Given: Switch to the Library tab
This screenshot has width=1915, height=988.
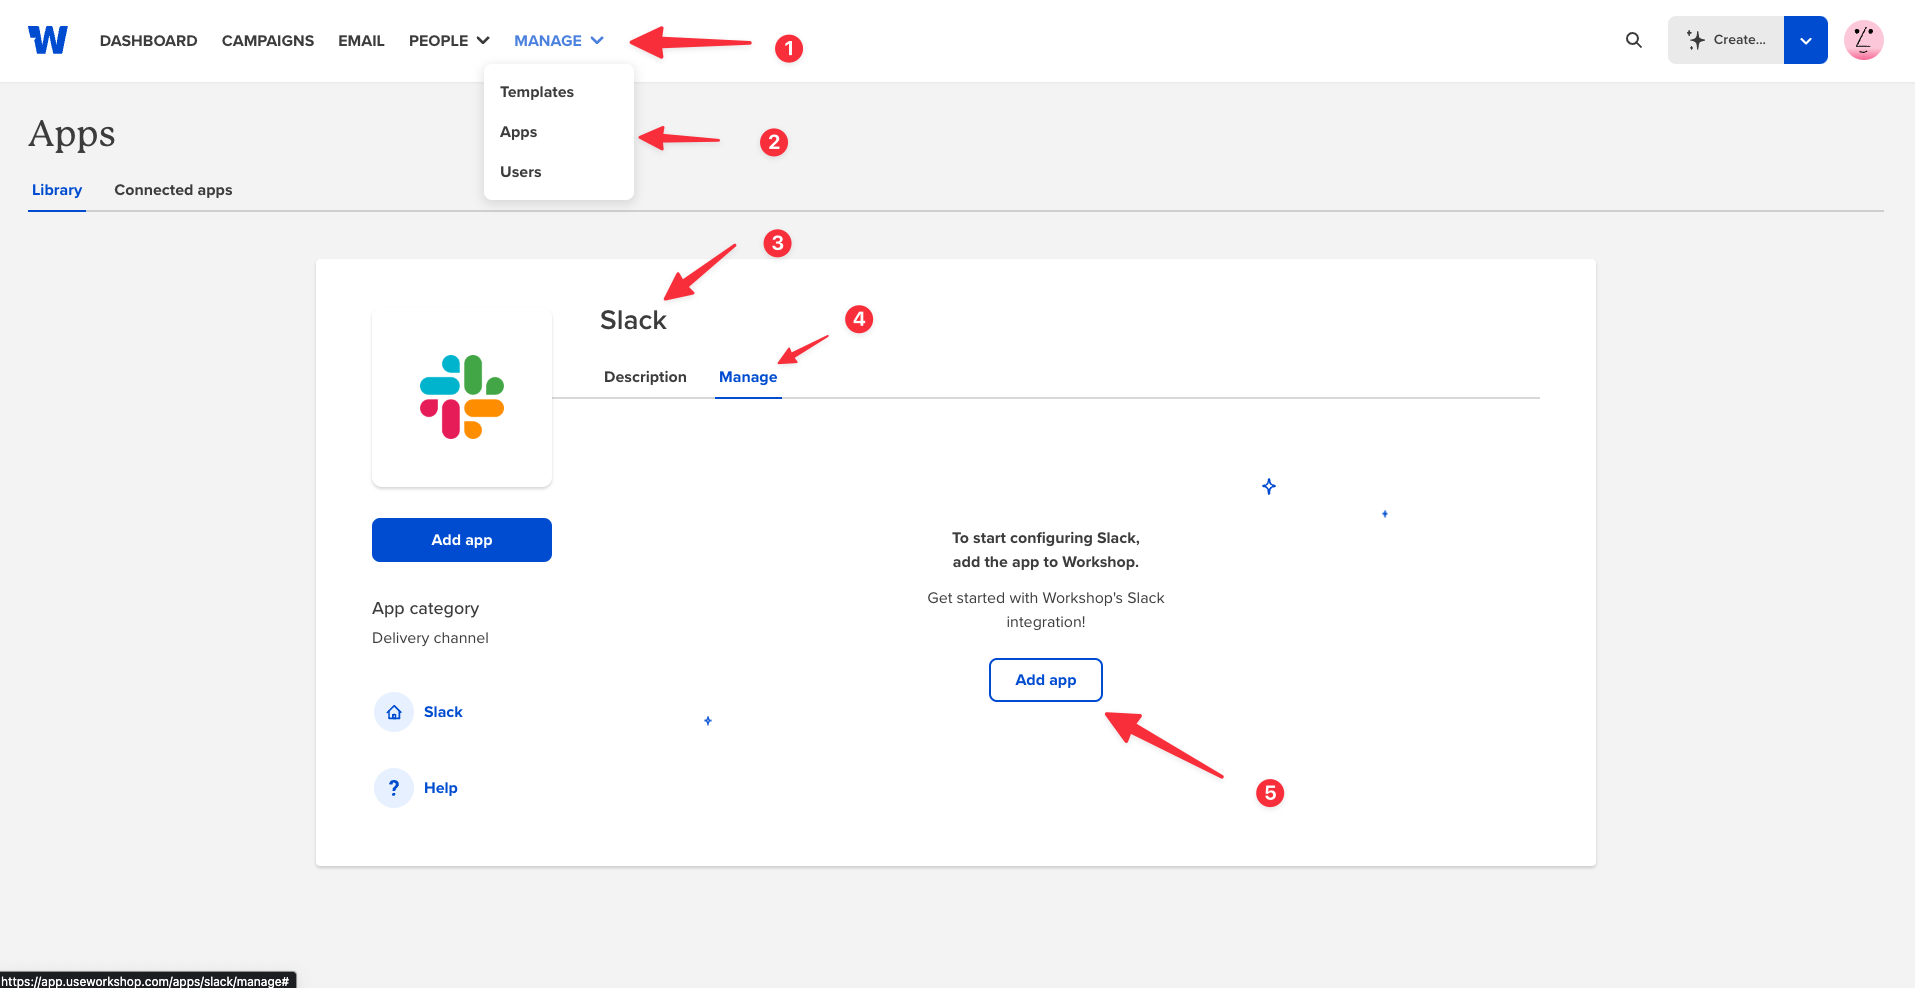Looking at the screenshot, I should (57, 190).
